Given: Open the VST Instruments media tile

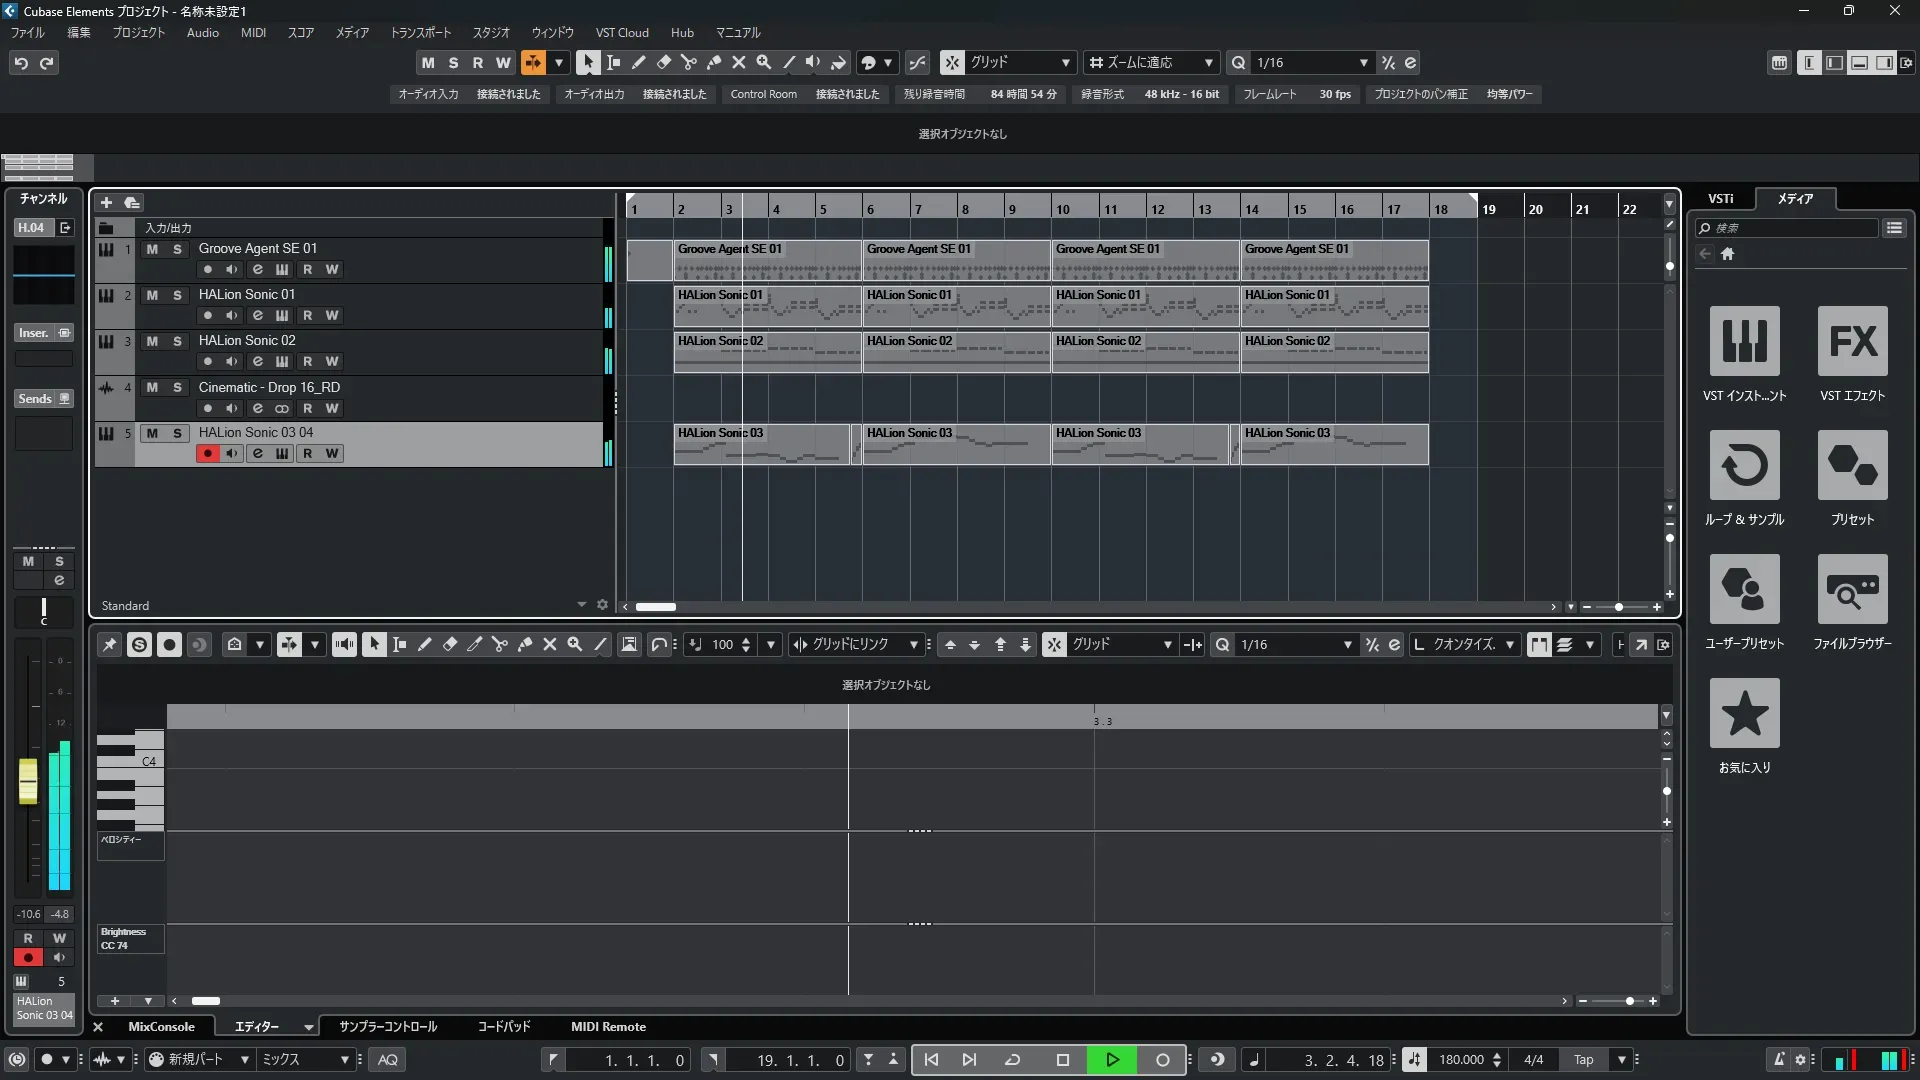Looking at the screenshot, I should point(1744,341).
